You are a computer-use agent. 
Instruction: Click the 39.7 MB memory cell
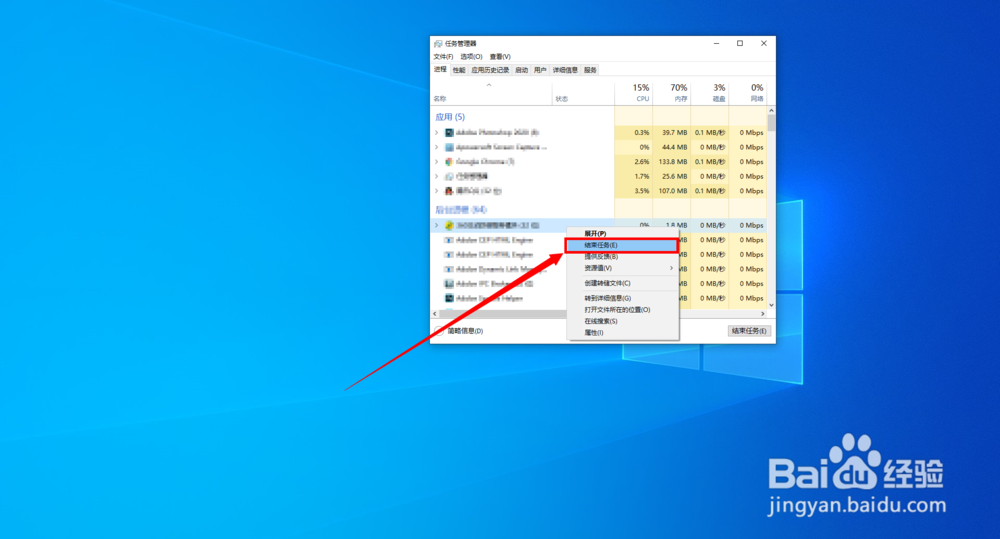tap(672, 133)
